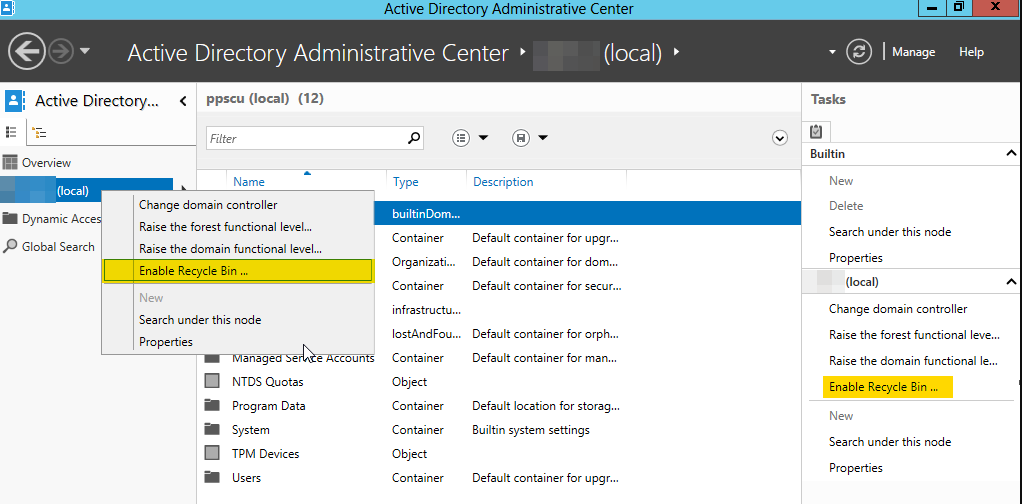Click the Overview grid icon
The image size is (1022, 504).
click(x=10, y=163)
